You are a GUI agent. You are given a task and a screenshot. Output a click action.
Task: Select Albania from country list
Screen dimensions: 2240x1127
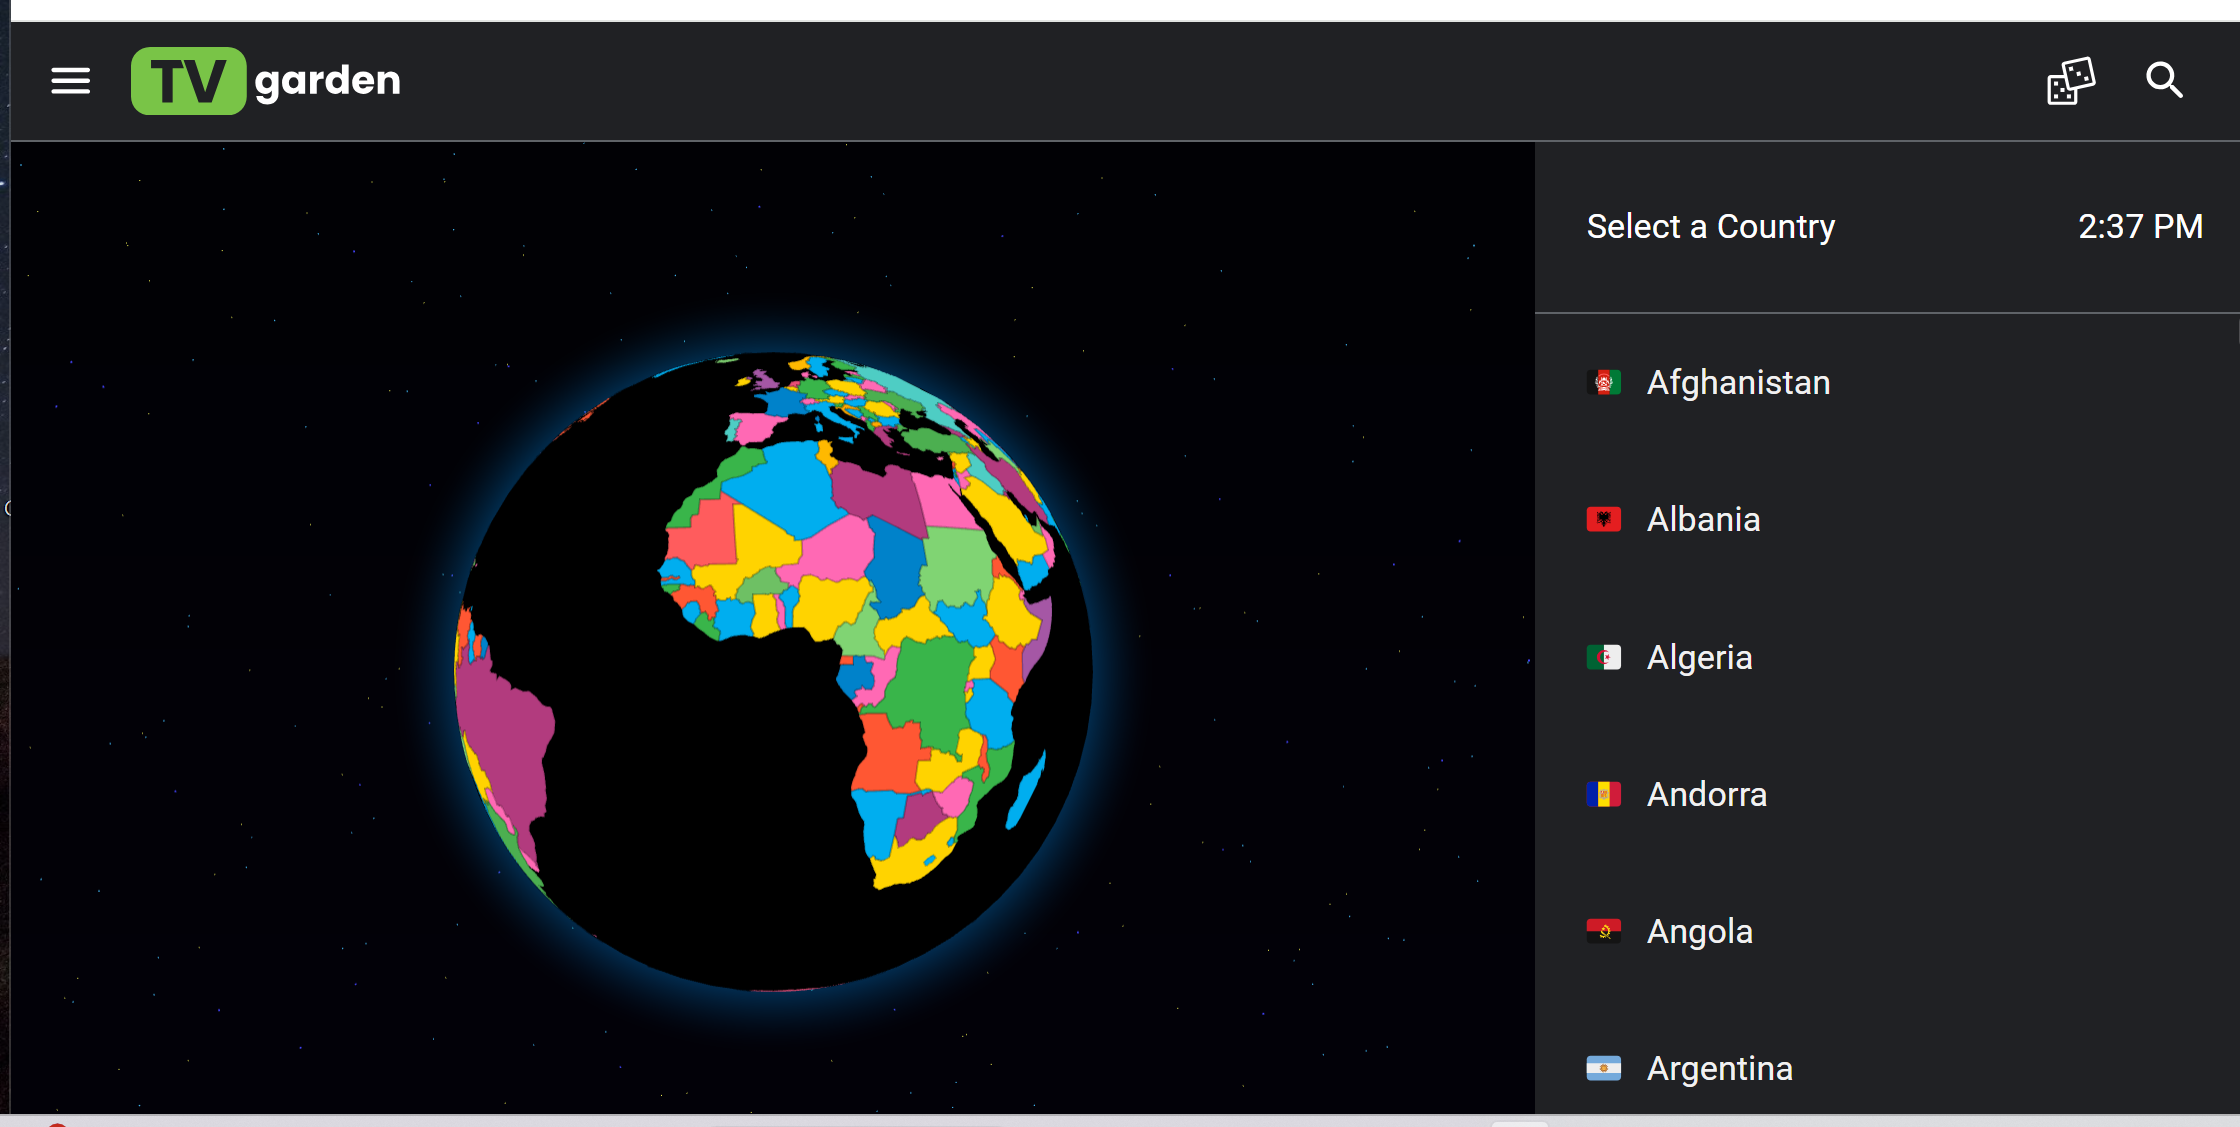click(1703, 519)
